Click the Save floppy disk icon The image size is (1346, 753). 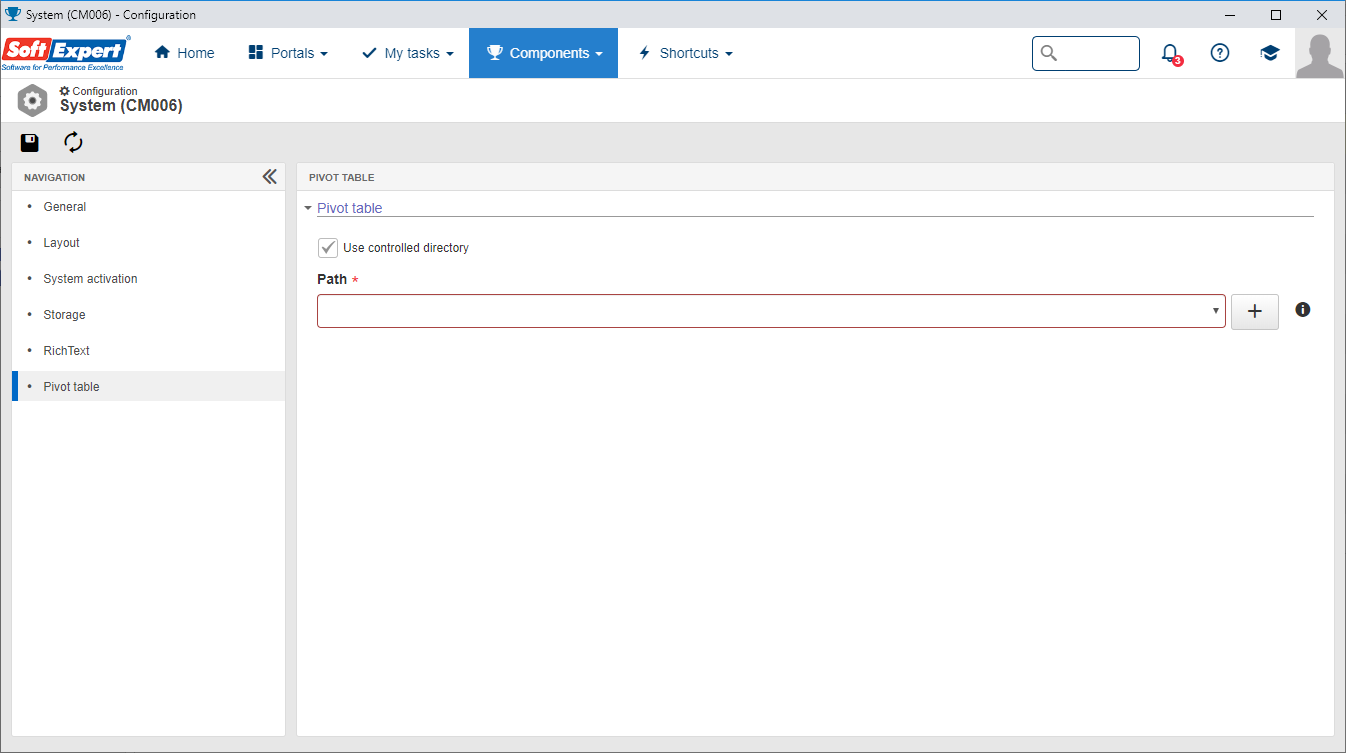(x=30, y=142)
